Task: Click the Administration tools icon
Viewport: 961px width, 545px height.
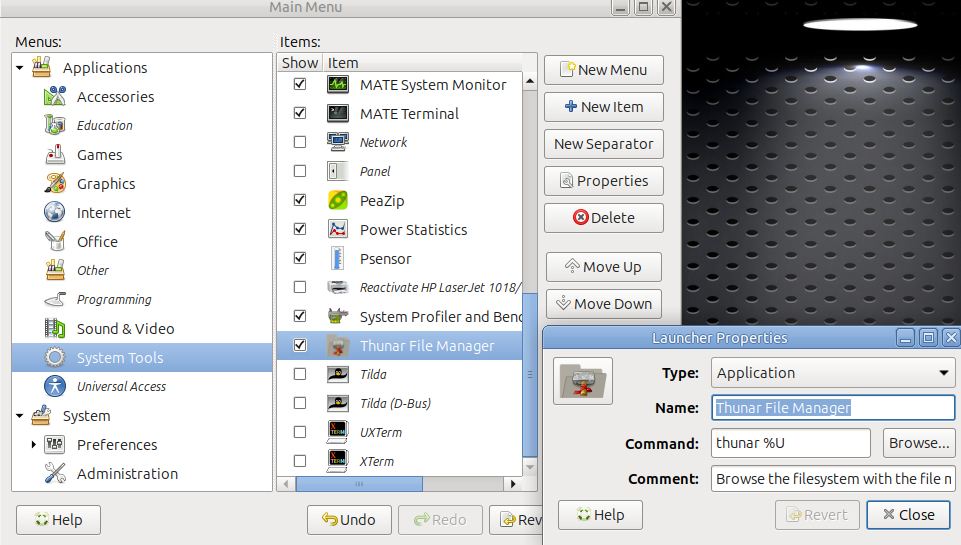Action: (x=55, y=473)
